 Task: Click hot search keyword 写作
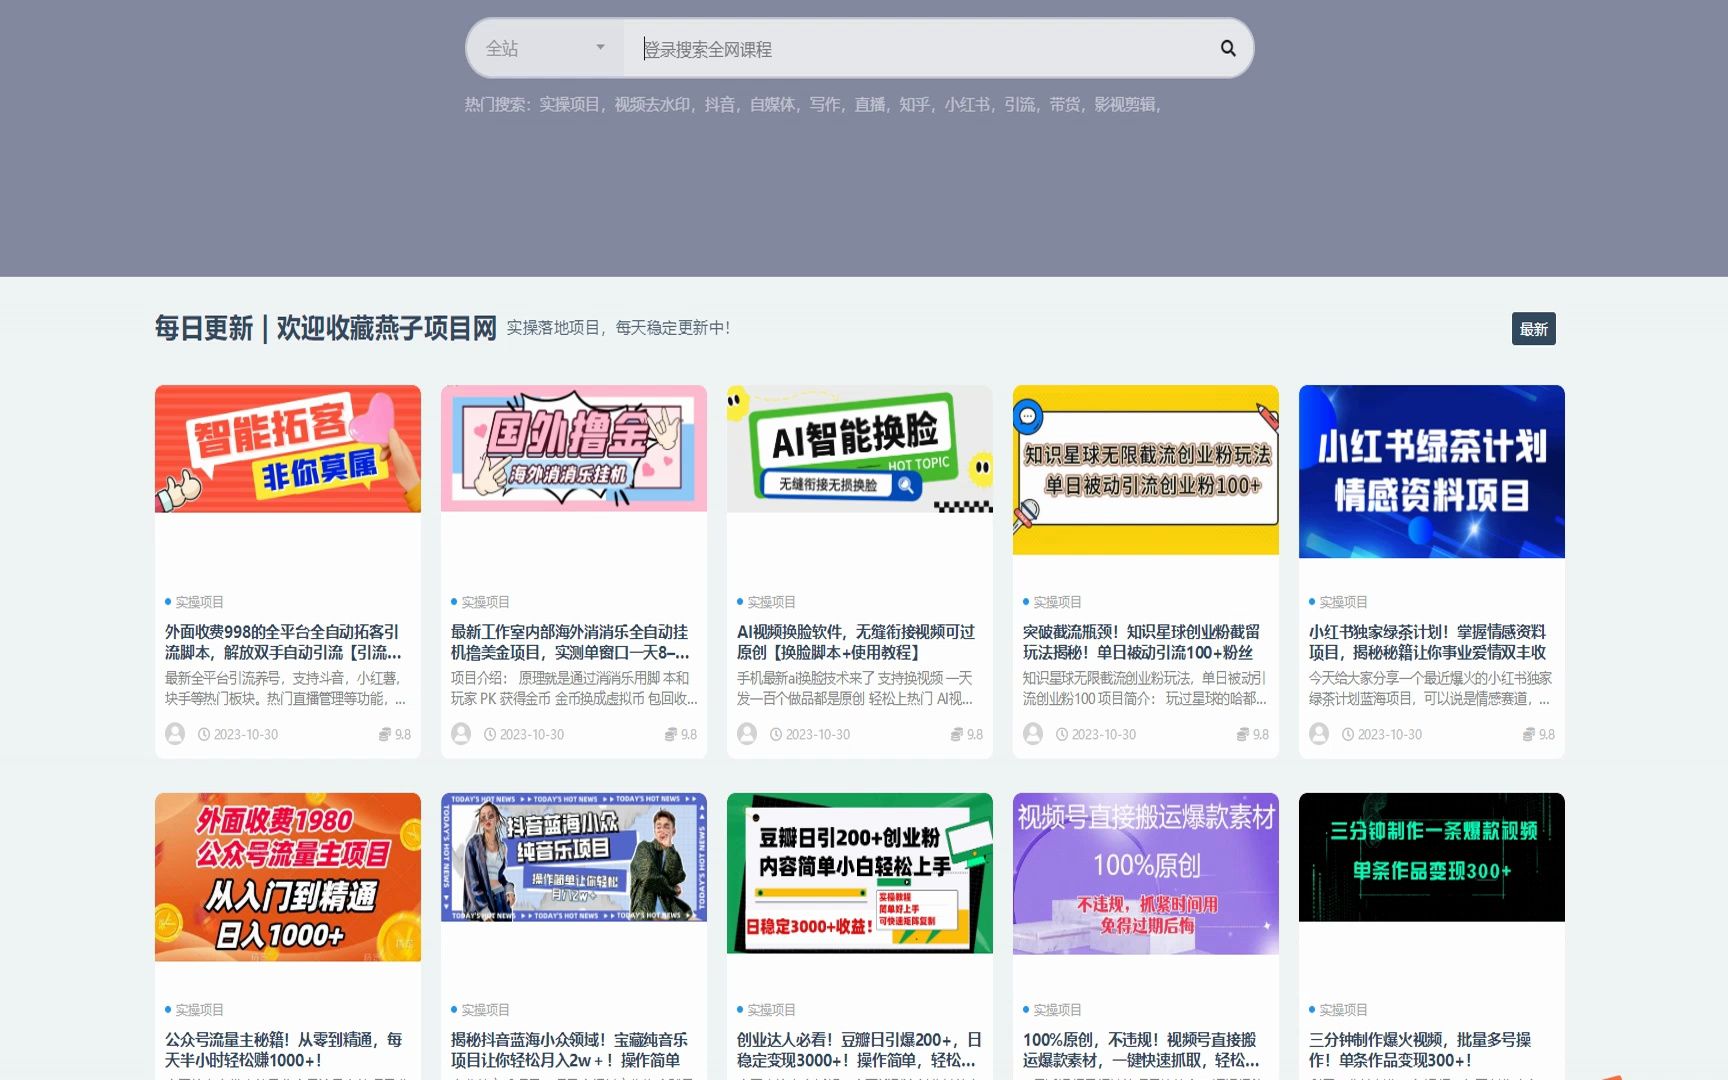pyautogui.click(x=824, y=104)
